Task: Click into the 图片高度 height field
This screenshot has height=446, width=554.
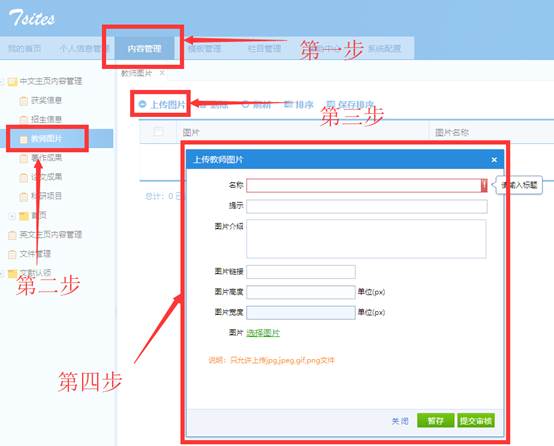Action: 301,292
